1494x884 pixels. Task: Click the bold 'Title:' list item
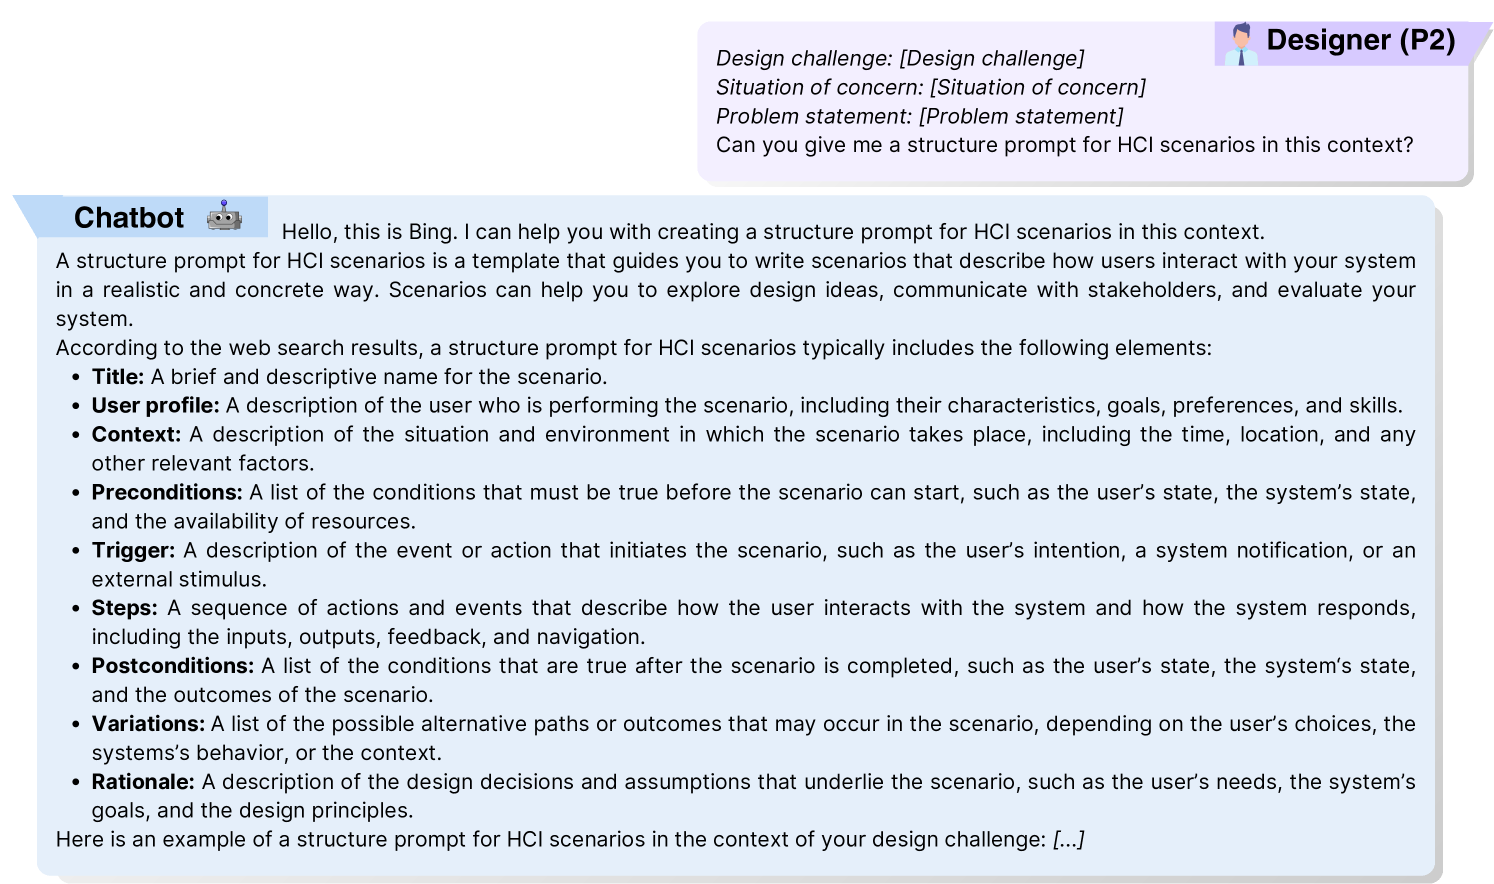118,377
